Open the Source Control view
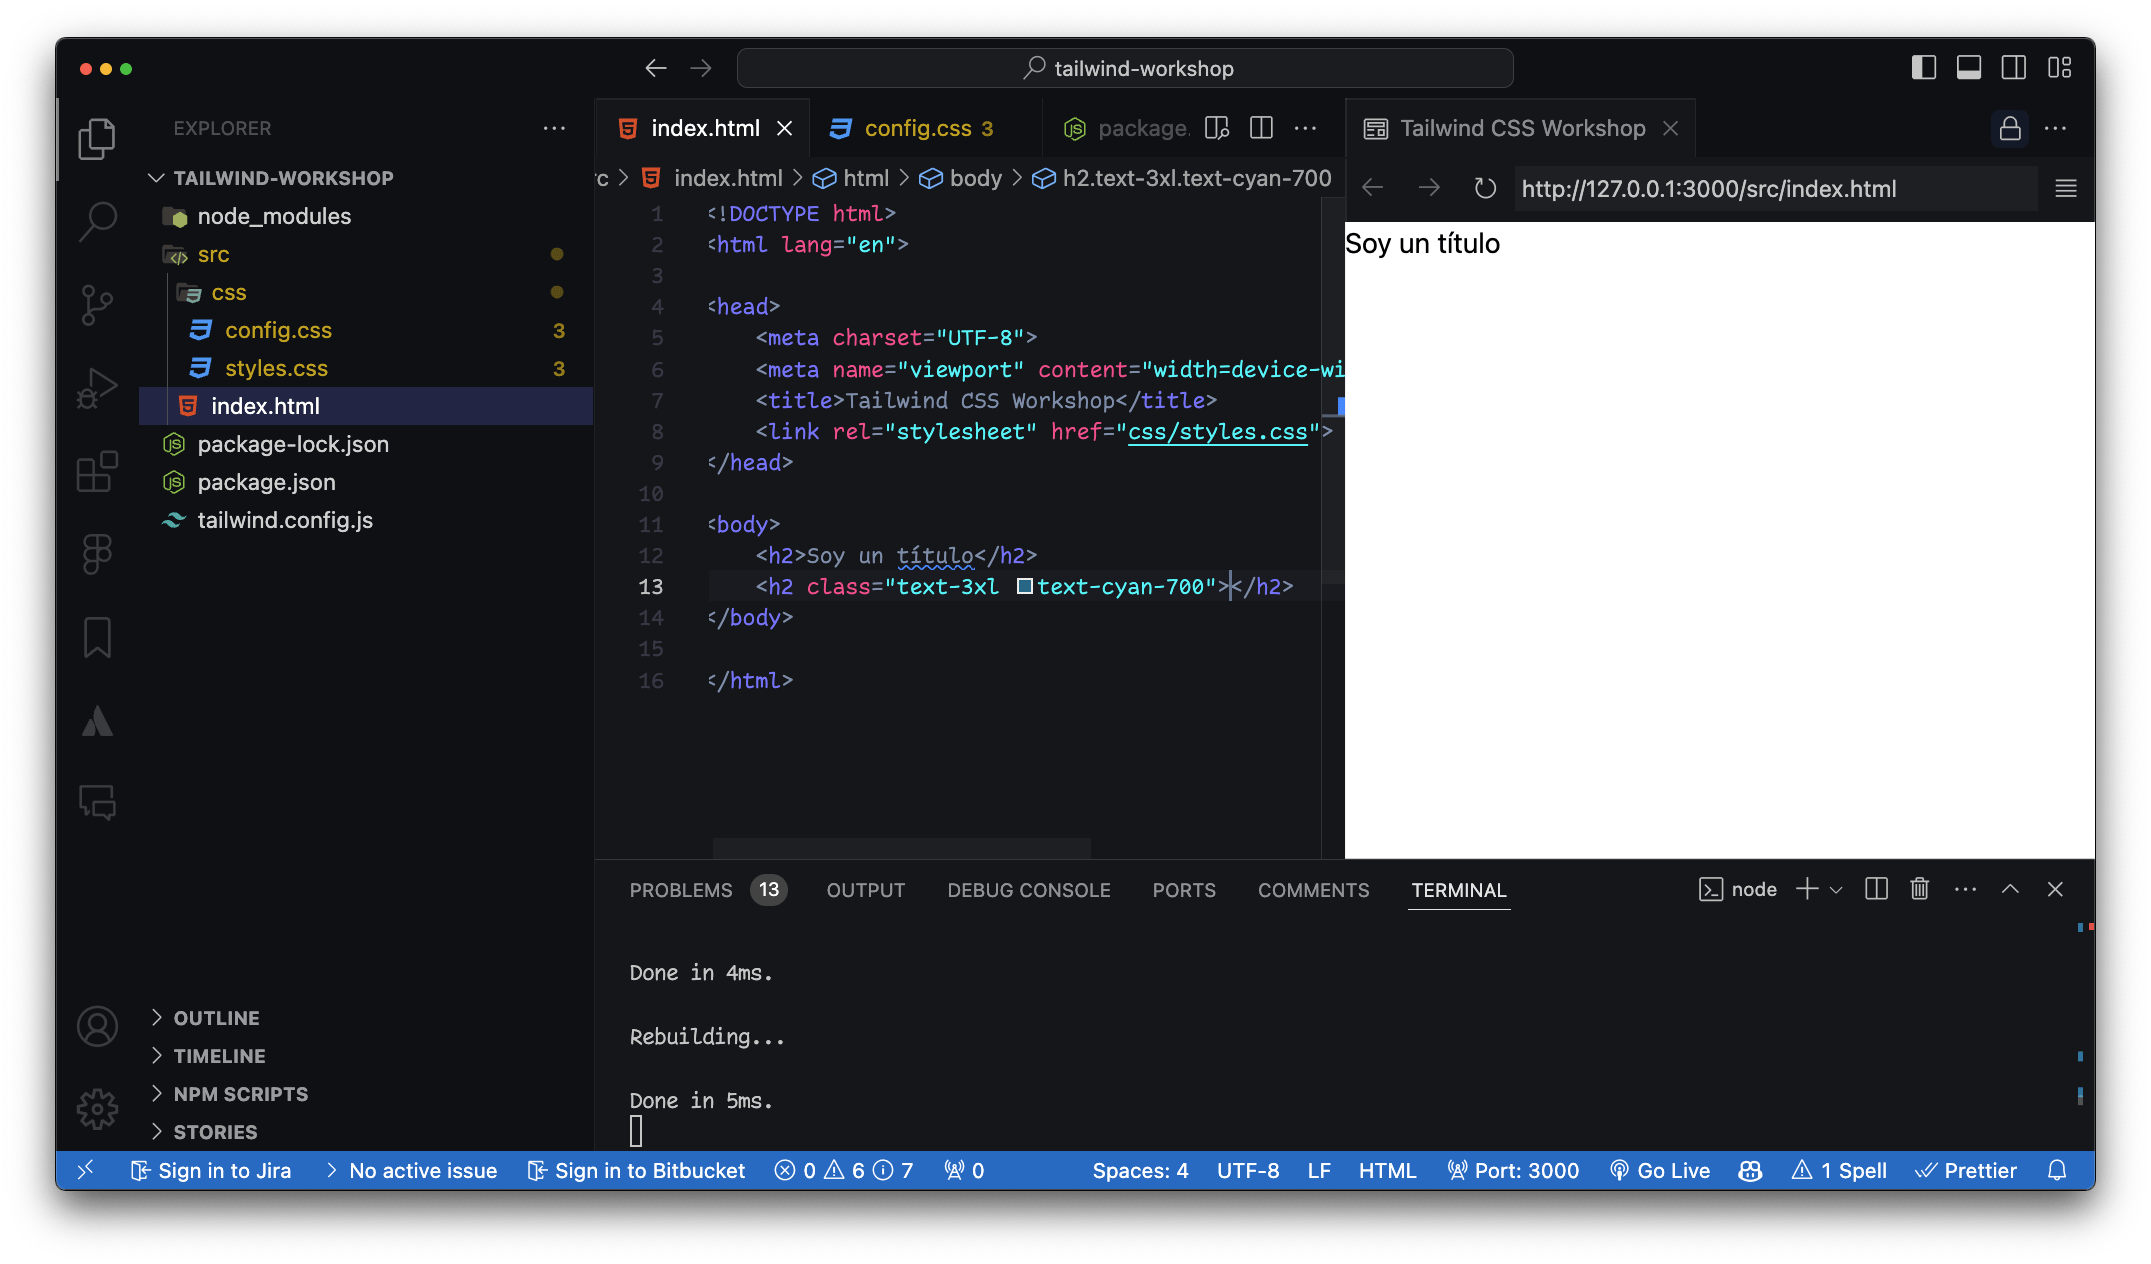The width and height of the screenshot is (2151, 1264). [97, 304]
